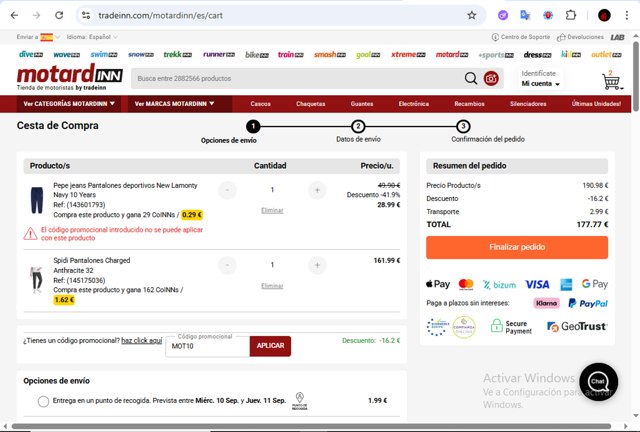This screenshot has width=640, height=432.
Task: Open Centro de Soporte link
Action: coord(521,37)
